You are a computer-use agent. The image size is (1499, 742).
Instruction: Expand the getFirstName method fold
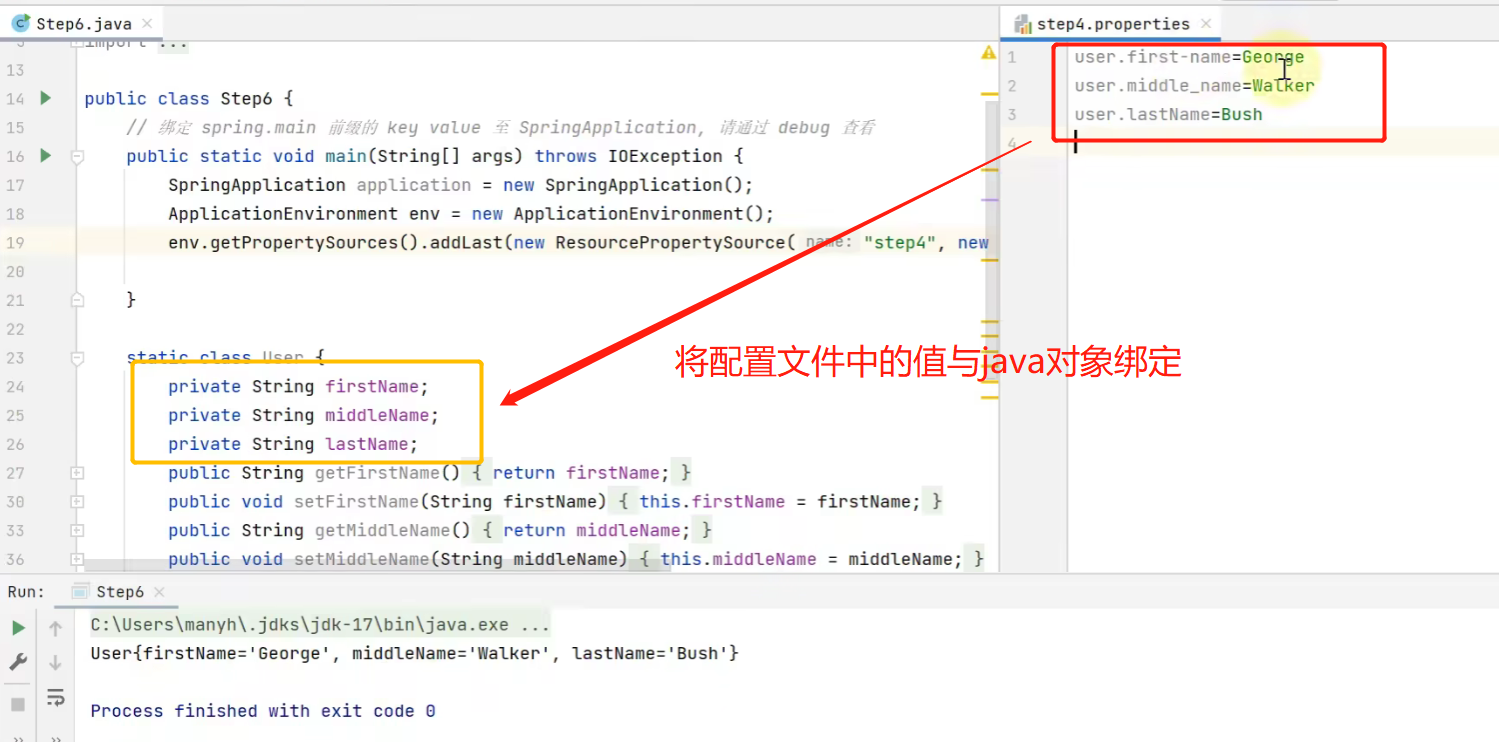pyautogui.click(x=77, y=473)
